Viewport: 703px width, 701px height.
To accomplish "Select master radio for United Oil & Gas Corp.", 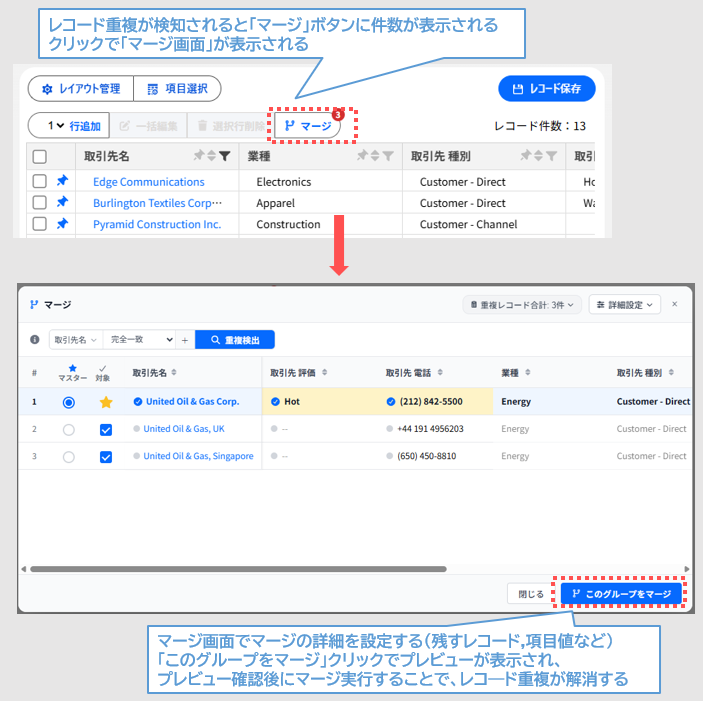I will 69,402.
